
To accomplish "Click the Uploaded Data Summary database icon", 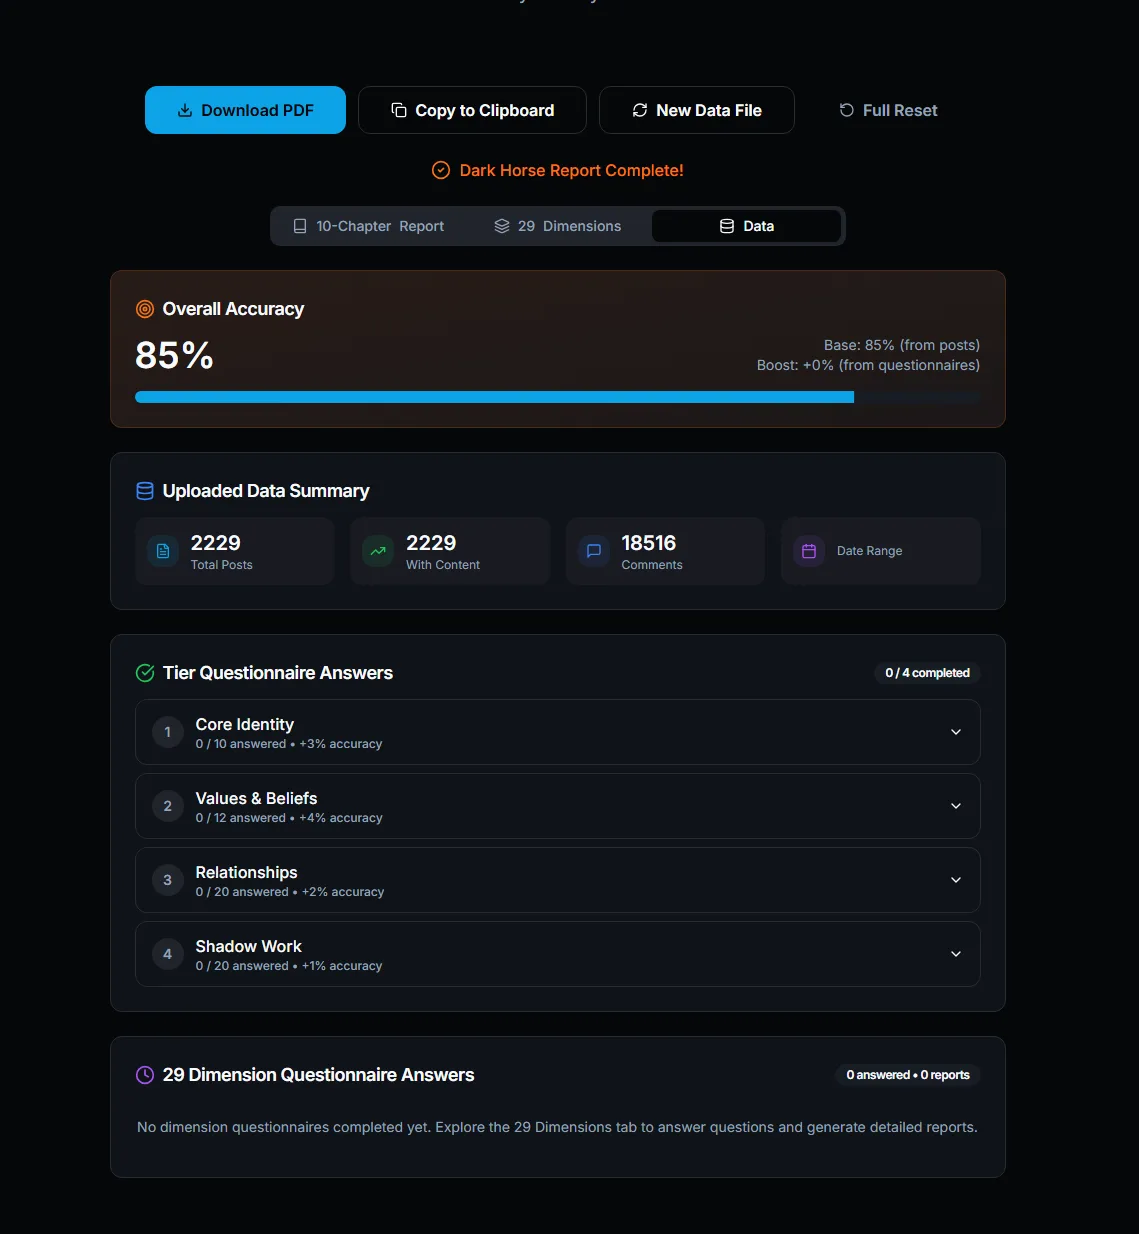I will (145, 491).
